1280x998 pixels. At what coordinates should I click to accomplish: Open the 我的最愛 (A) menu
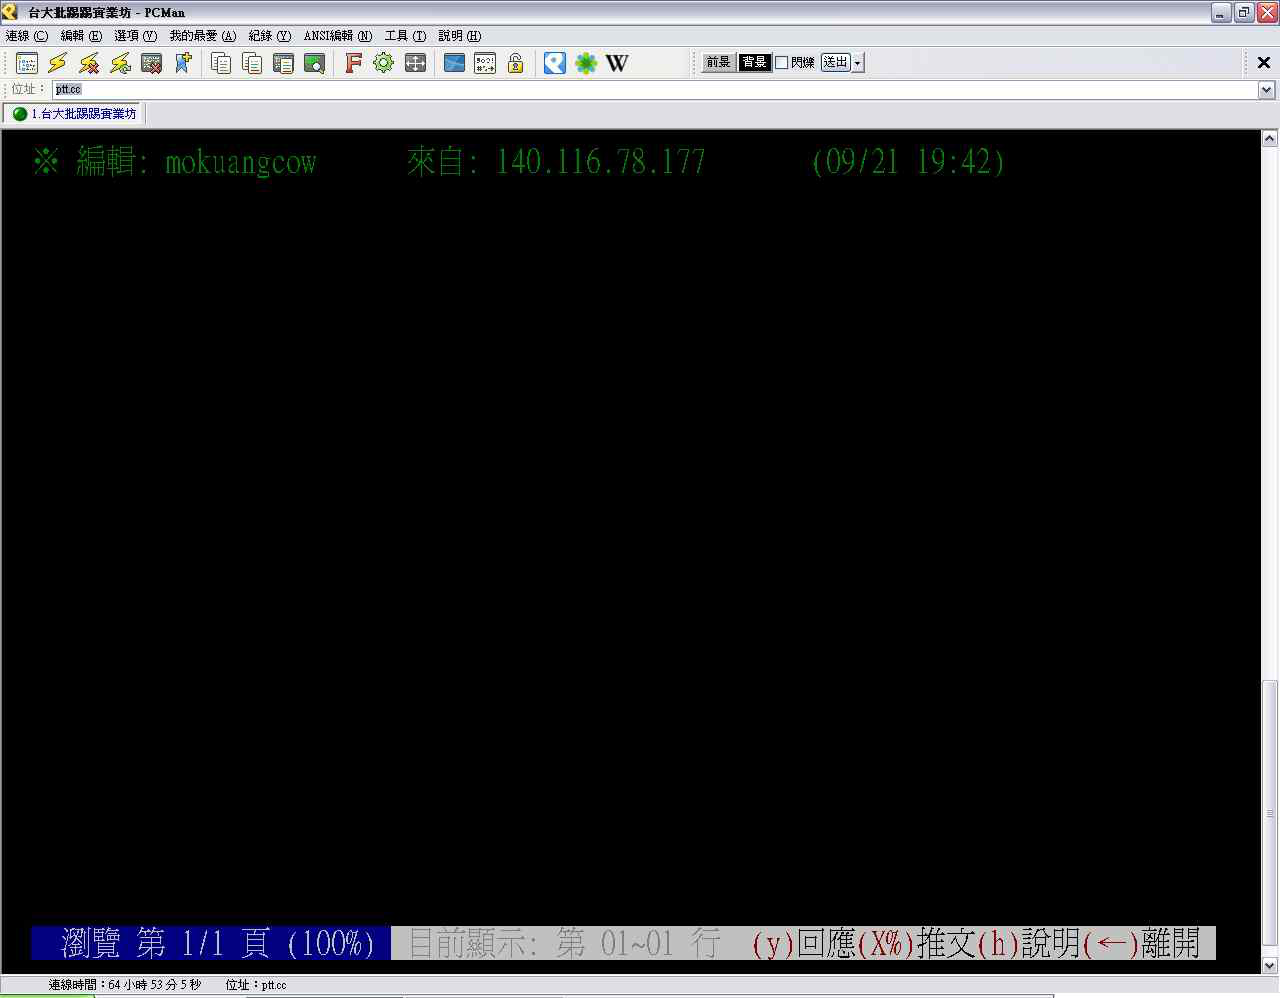click(x=203, y=36)
